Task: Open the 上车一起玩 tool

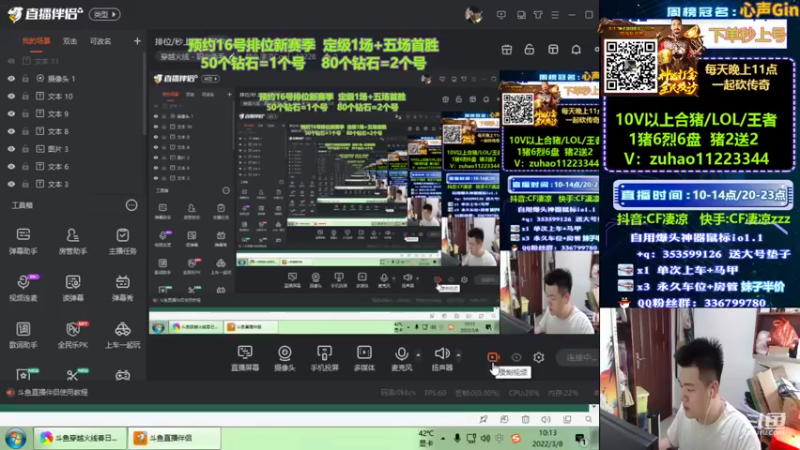Action: click(x=122, y=334)
